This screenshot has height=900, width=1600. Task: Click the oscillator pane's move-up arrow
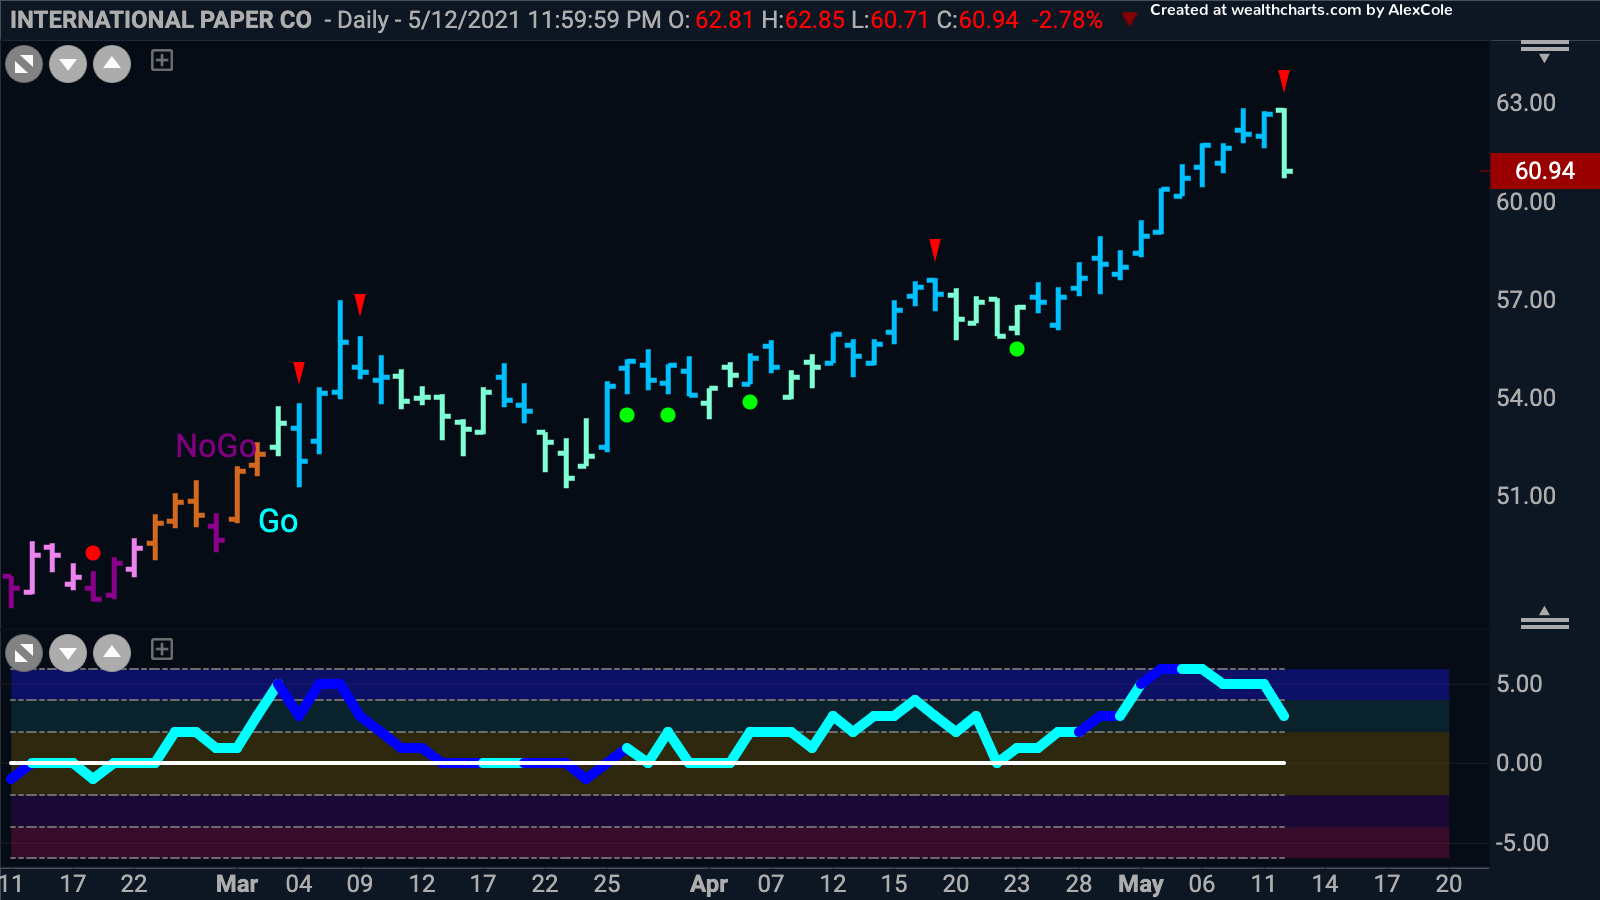112,654
